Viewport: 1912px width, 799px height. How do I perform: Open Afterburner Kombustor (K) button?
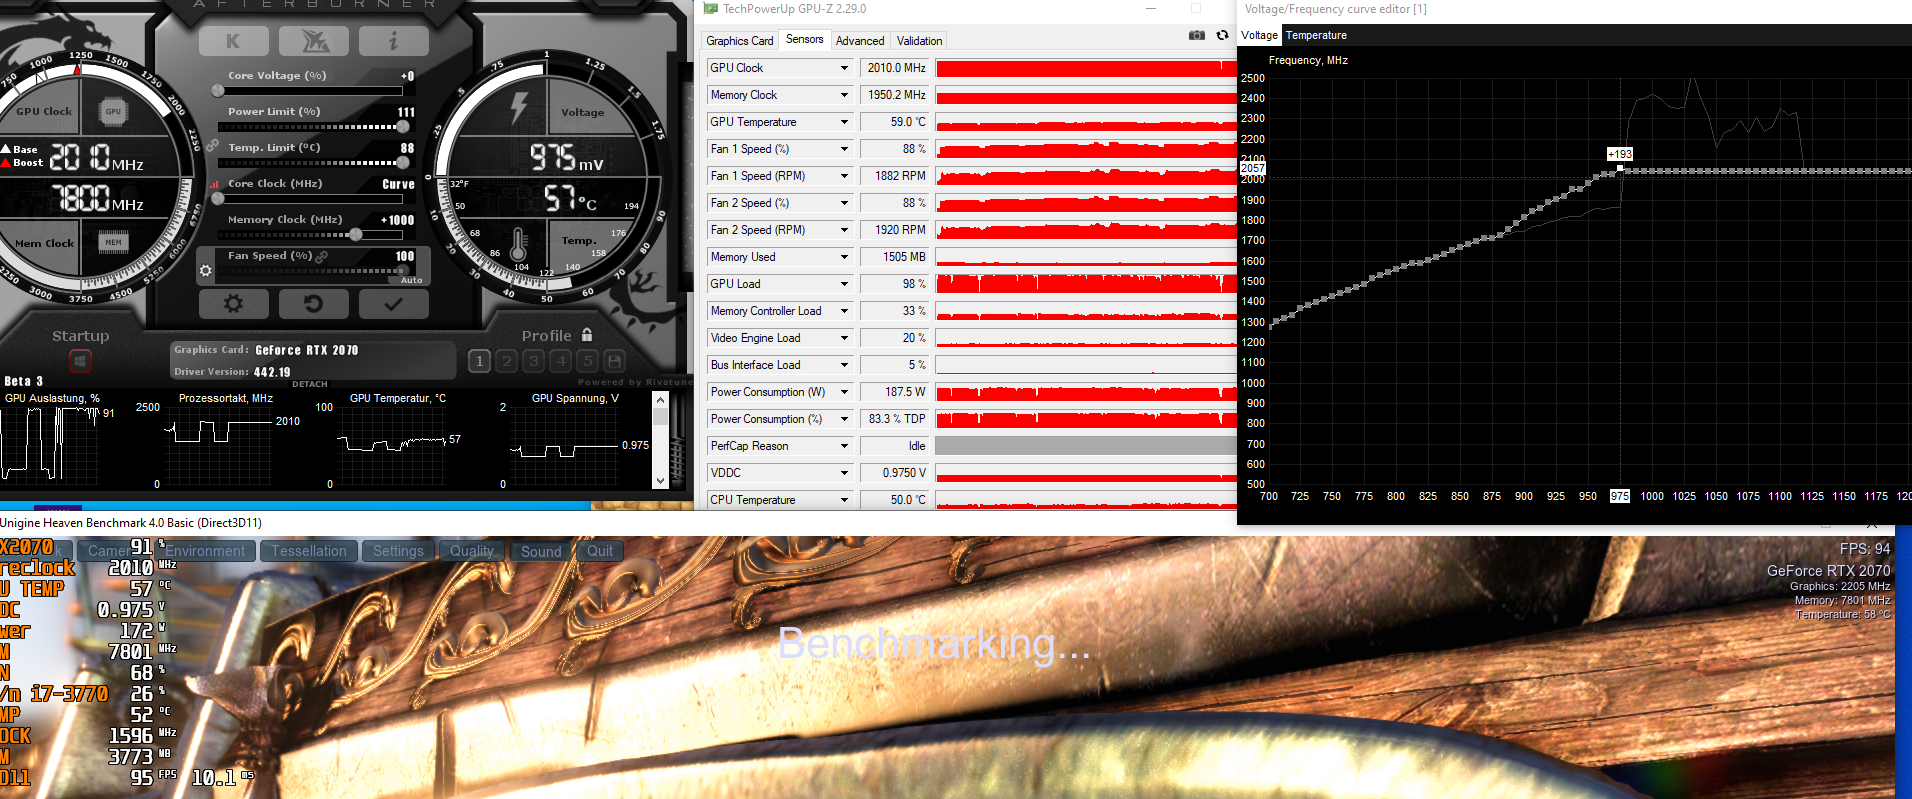[x=233, y=41]
